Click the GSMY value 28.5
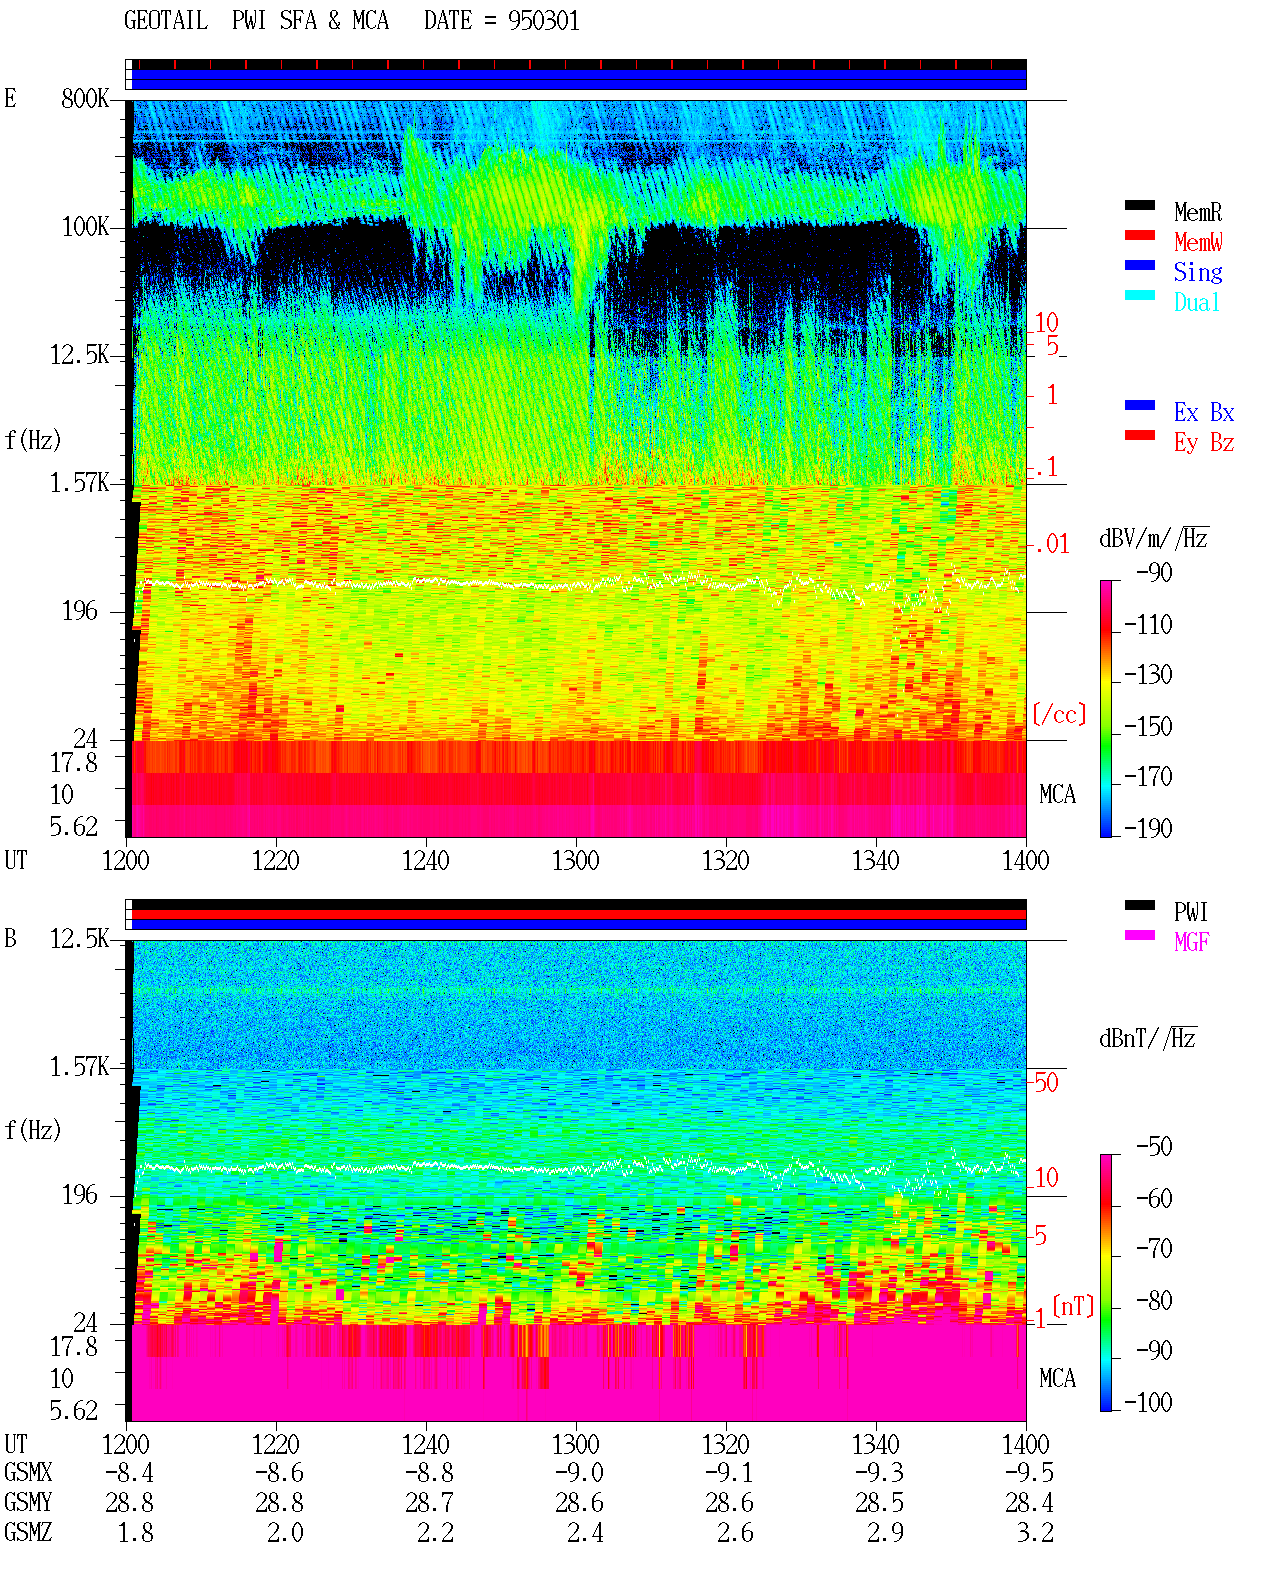Viewport: 1280px width, 1593px height. (x=880, y=1503)
